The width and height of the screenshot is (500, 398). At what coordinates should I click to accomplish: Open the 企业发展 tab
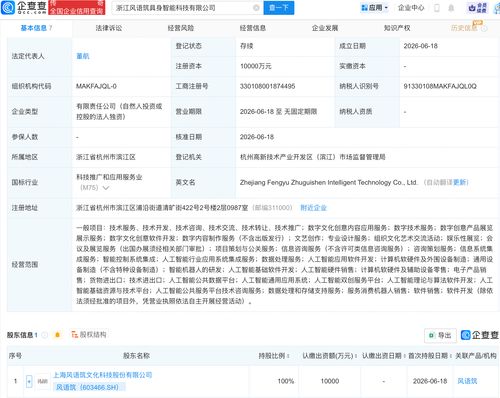coord(325,28)
